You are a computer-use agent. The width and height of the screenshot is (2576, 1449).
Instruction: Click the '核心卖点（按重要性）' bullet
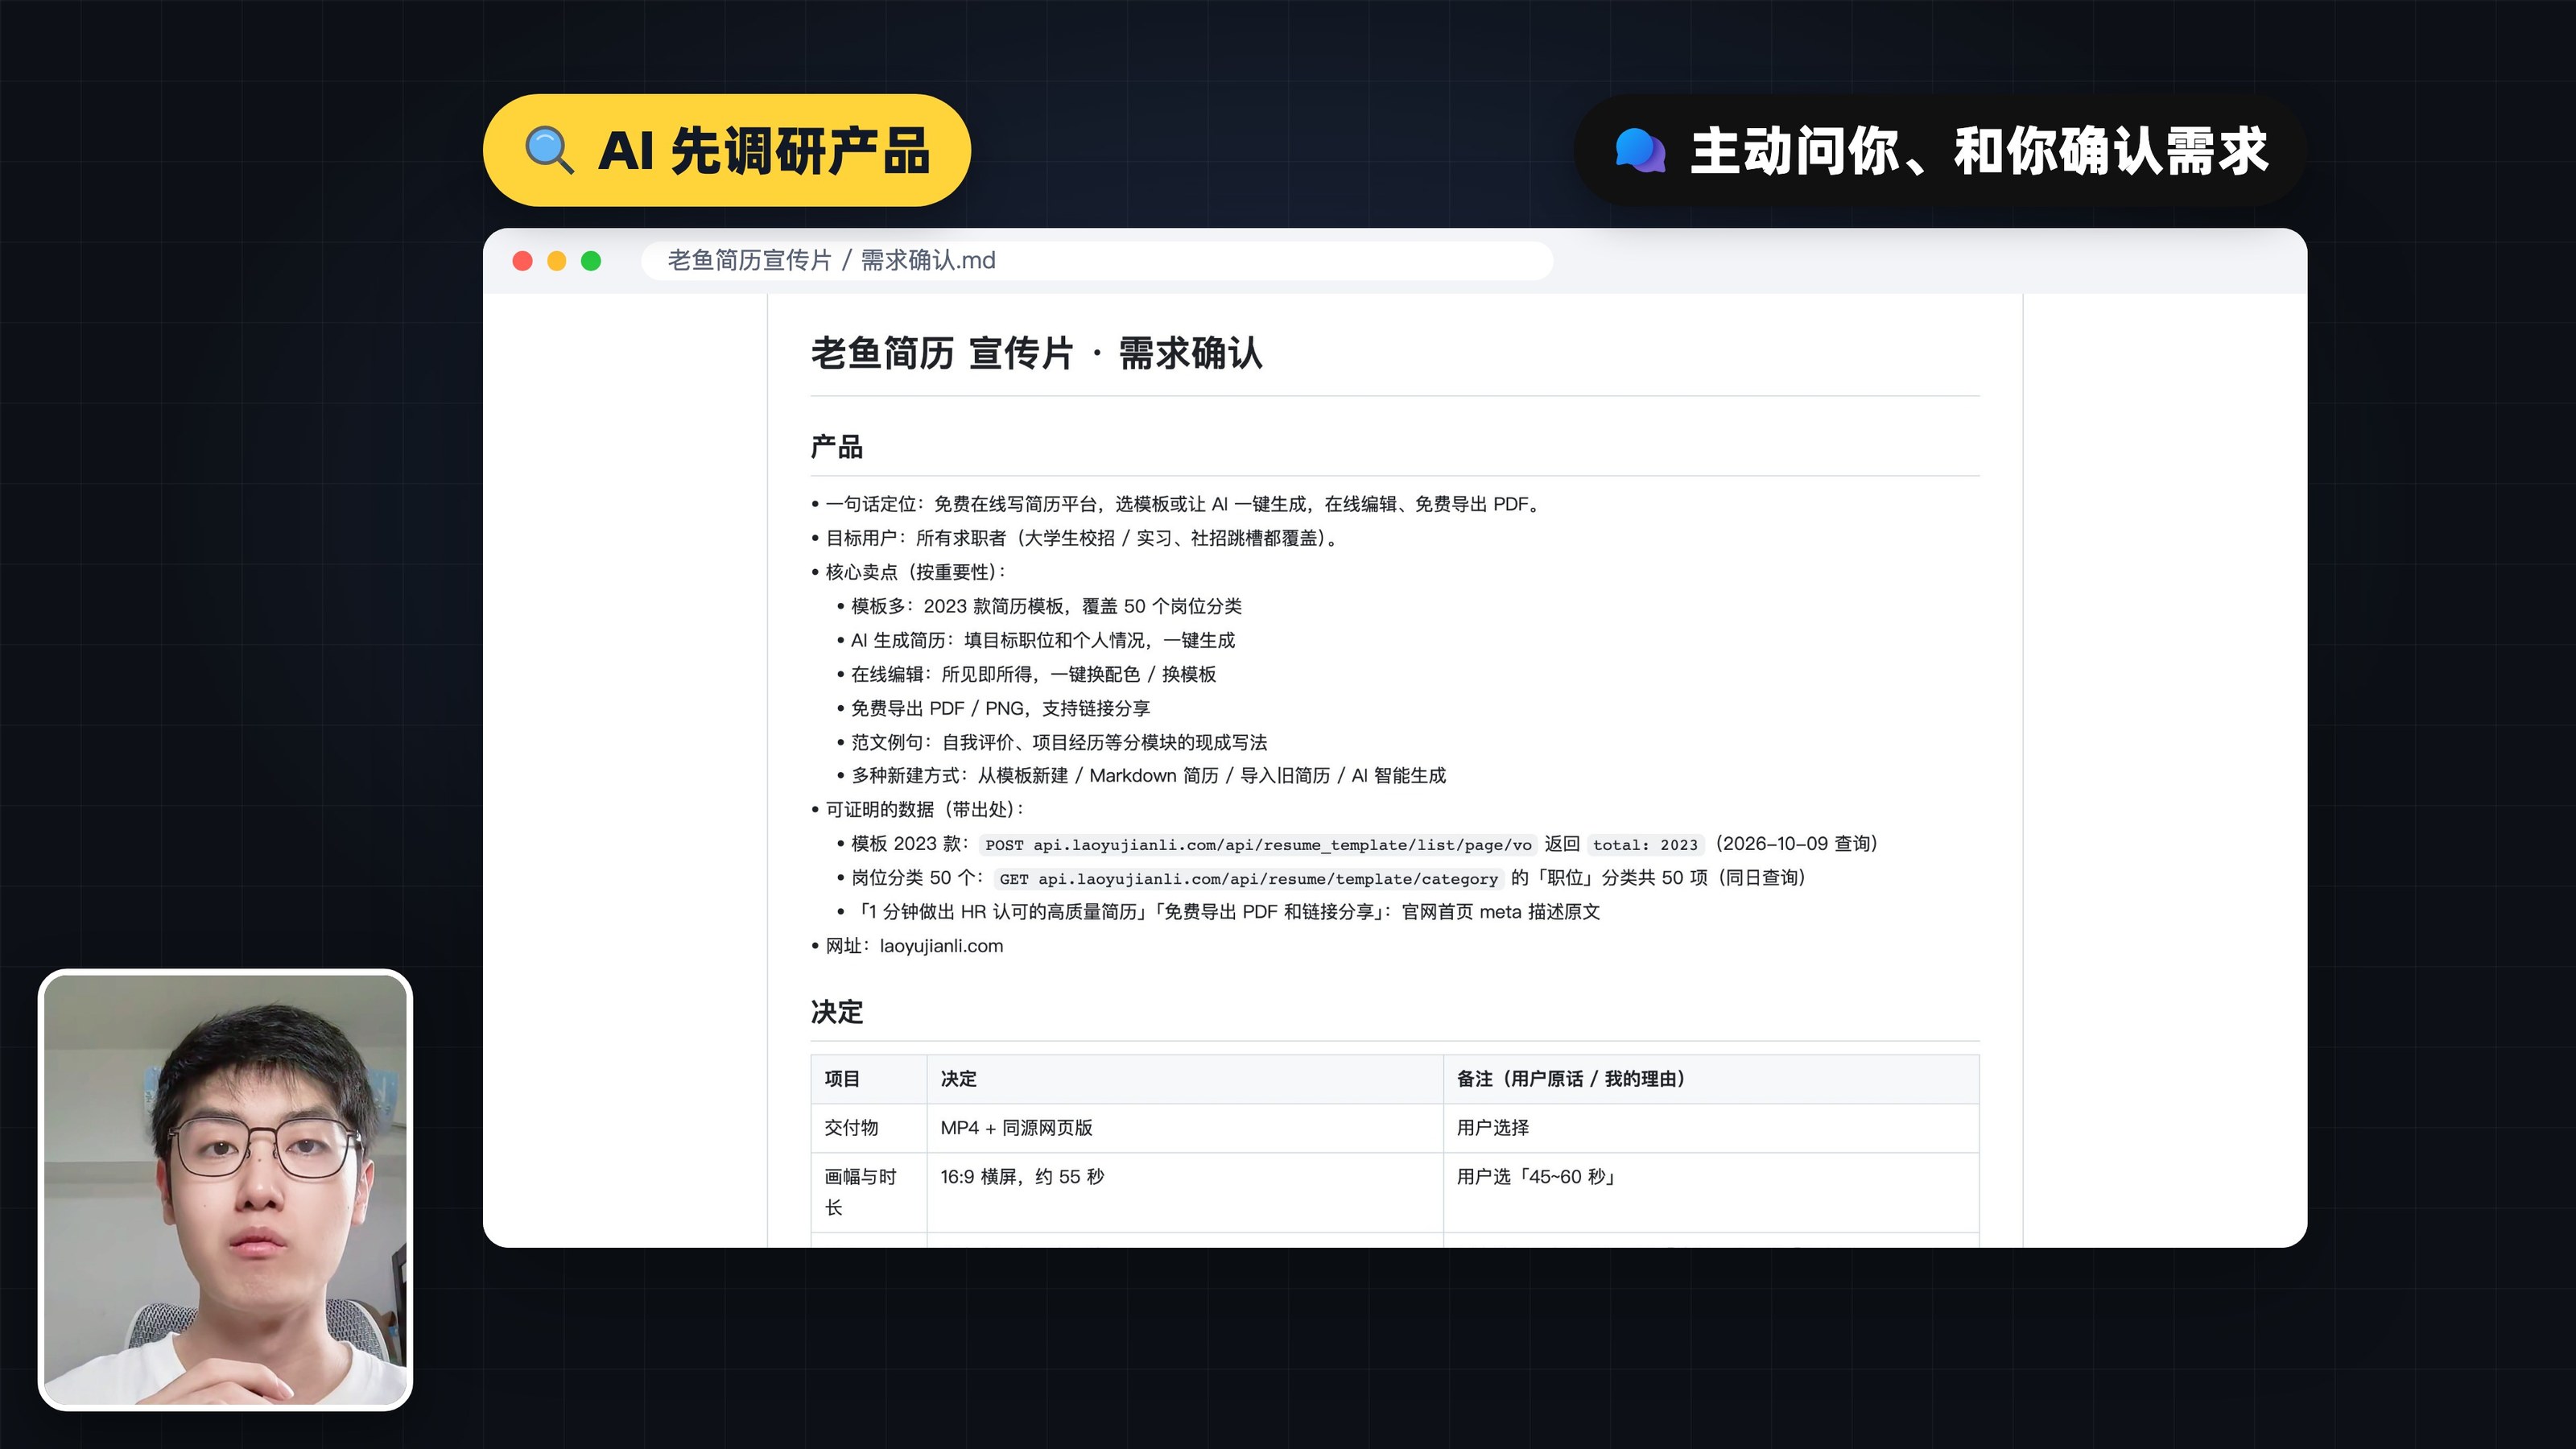click(x=909, y=572)
